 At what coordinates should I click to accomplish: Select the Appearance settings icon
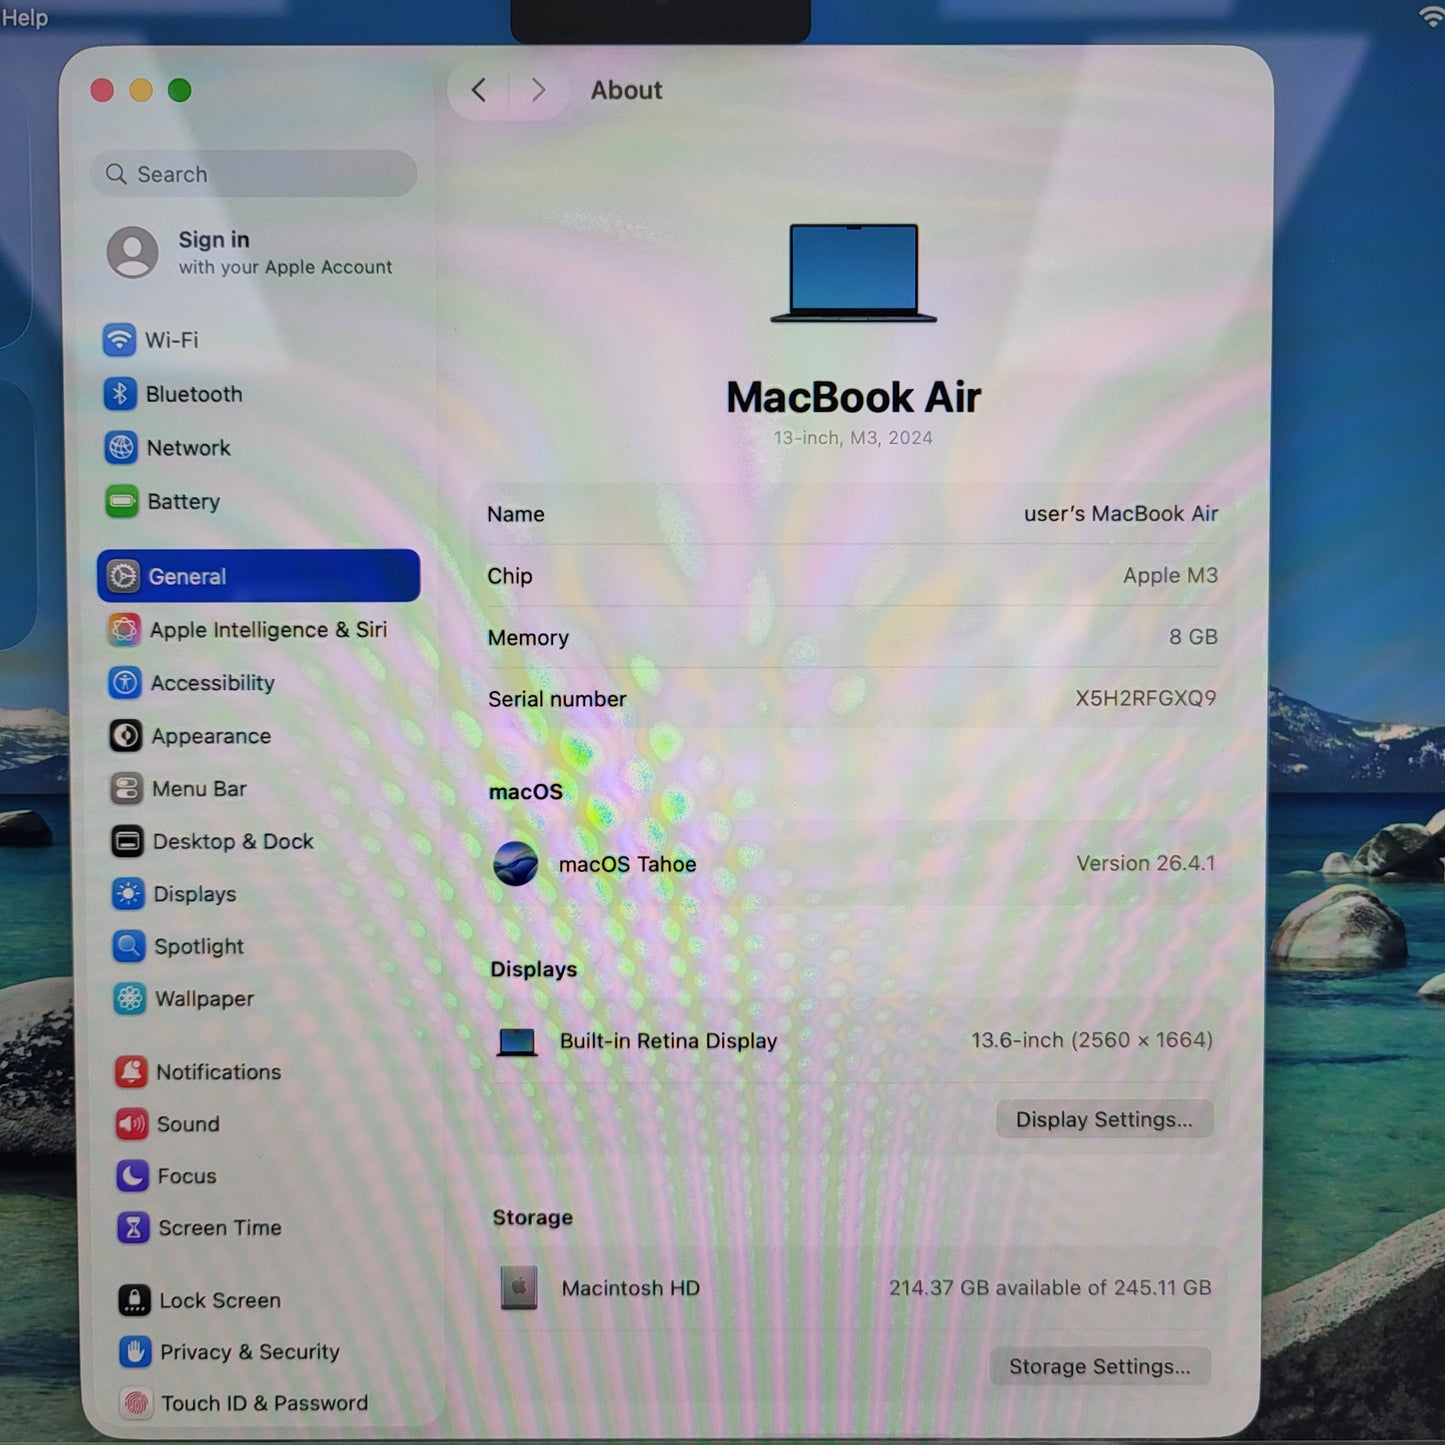(127, 736)
